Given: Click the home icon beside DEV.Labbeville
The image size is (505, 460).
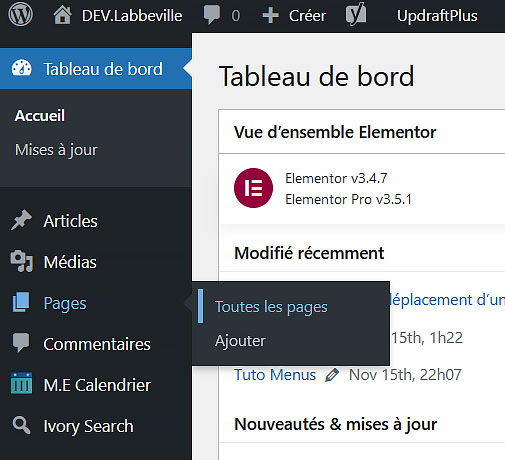Looking at the screenshot, I should tap(62, 15).
